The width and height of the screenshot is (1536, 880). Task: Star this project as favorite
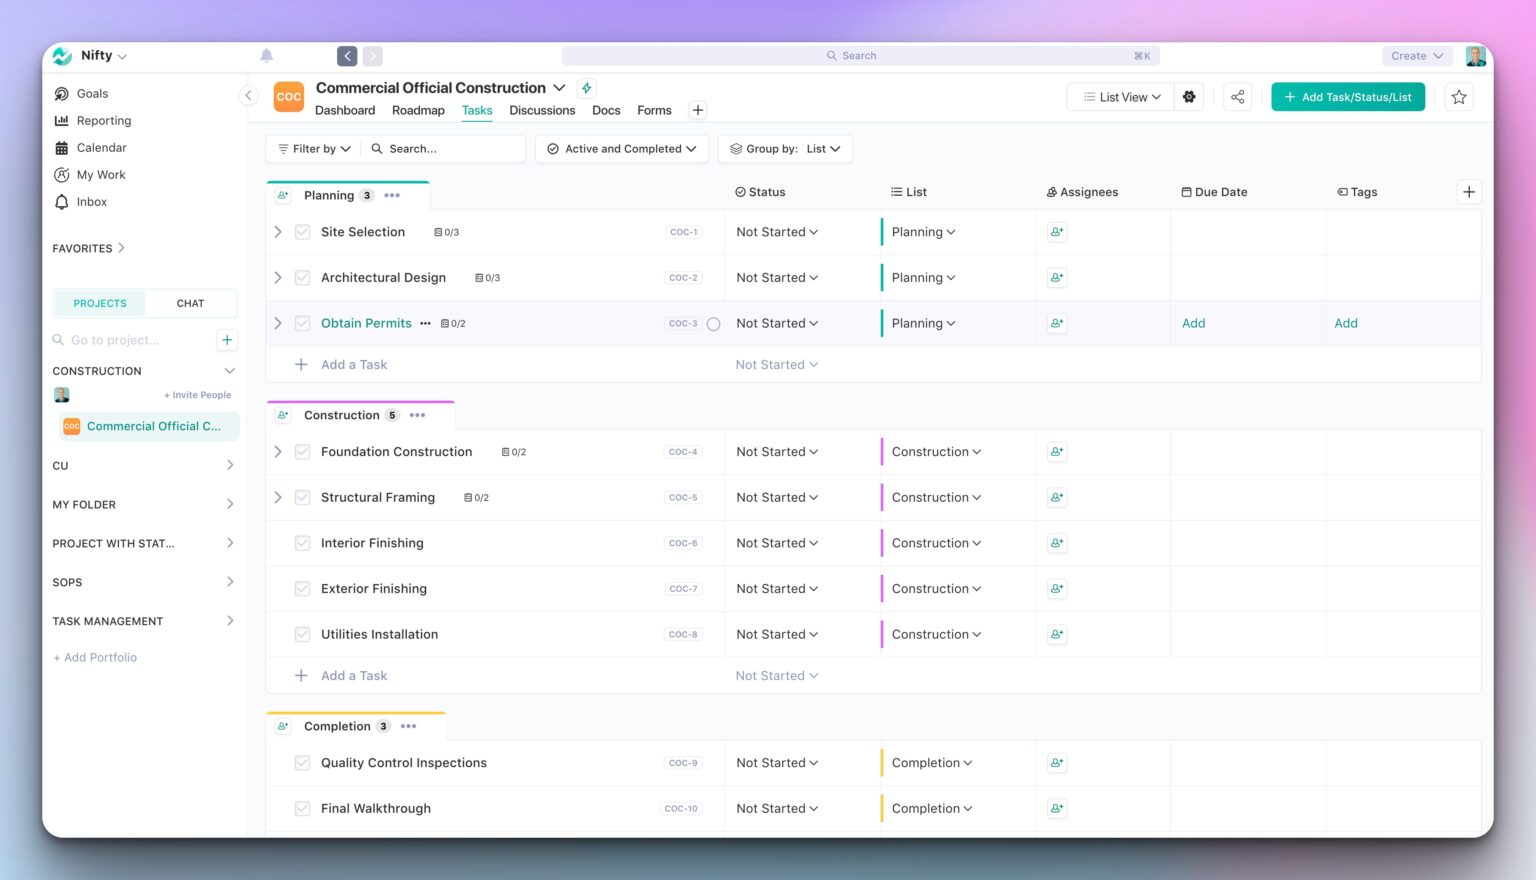tap(1458, 97)
